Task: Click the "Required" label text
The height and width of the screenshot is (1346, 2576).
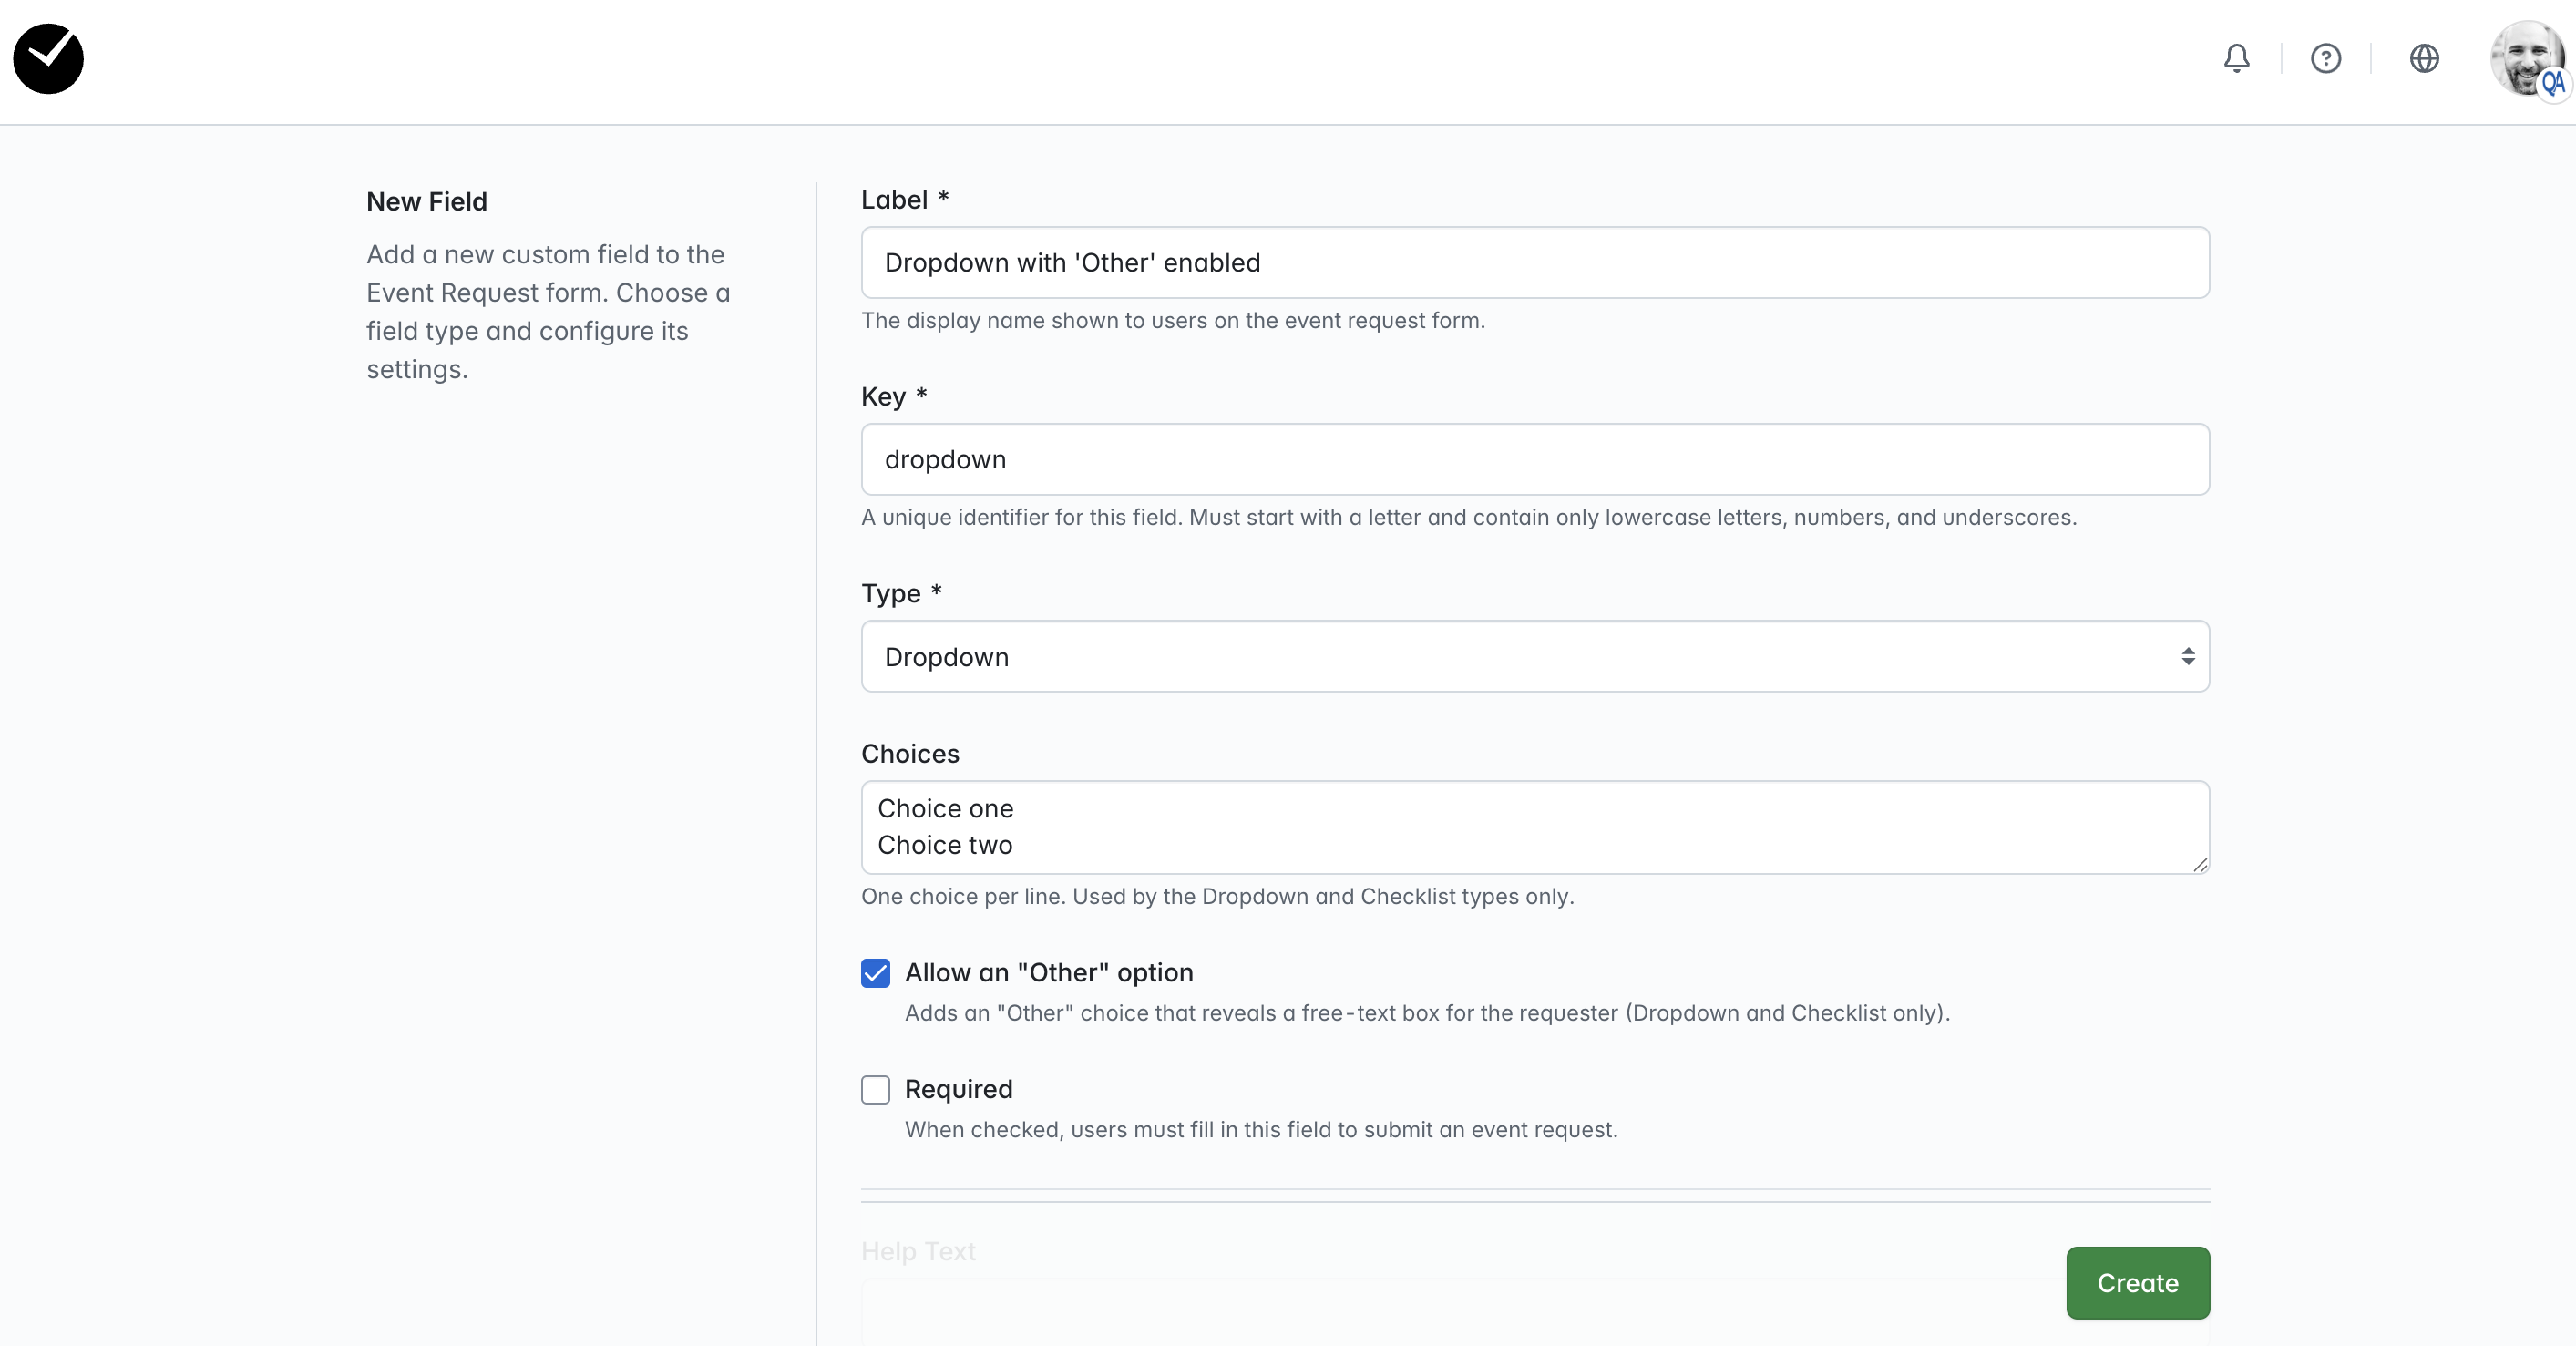Action: click(x=959, y=1089)
